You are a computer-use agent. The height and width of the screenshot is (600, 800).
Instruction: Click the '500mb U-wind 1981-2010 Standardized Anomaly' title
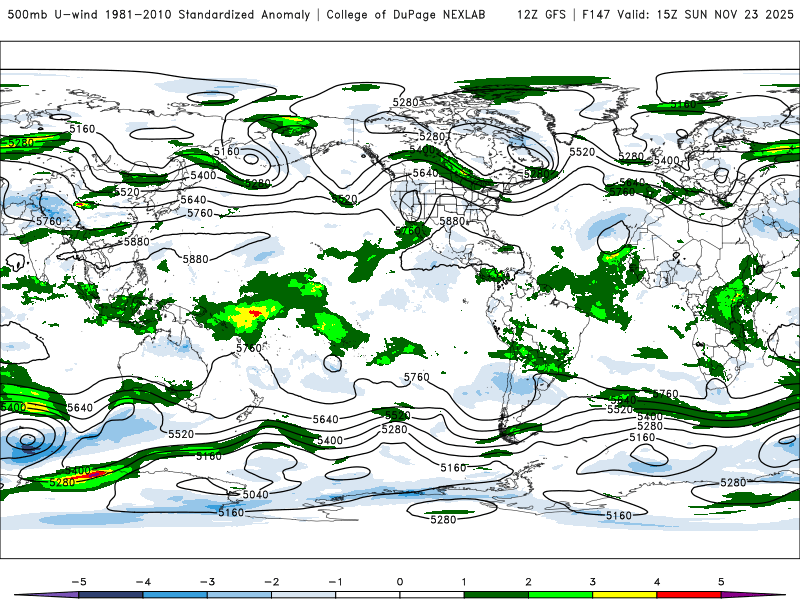pyautogui.click(x=159, y=15)
